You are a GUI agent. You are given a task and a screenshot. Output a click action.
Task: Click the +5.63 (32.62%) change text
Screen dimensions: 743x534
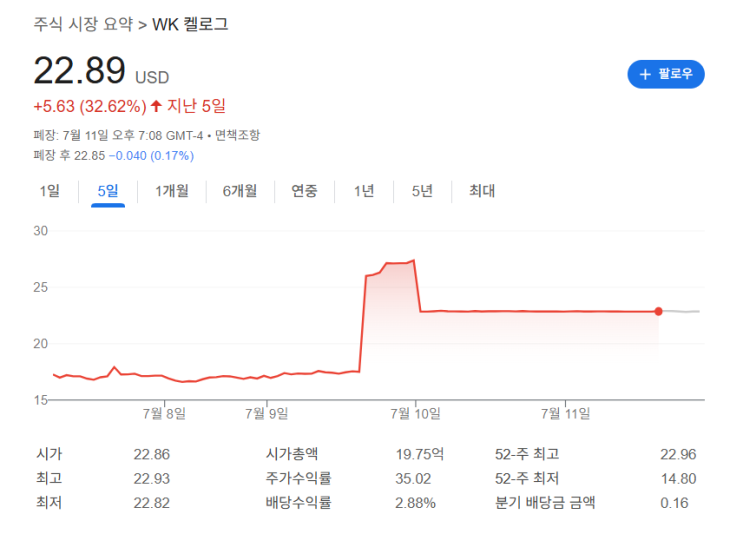[90, 106]
